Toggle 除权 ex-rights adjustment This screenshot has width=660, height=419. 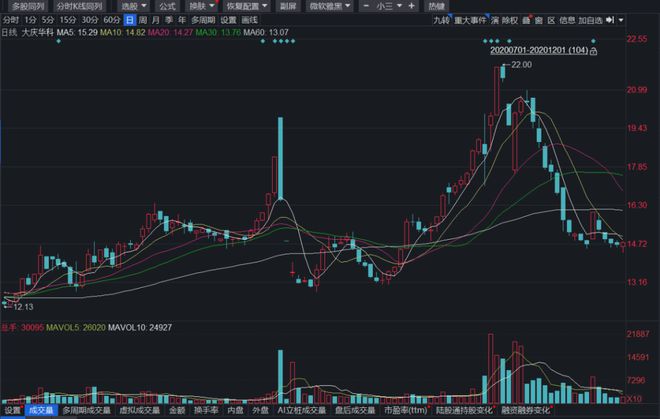[x=510, y=20]
